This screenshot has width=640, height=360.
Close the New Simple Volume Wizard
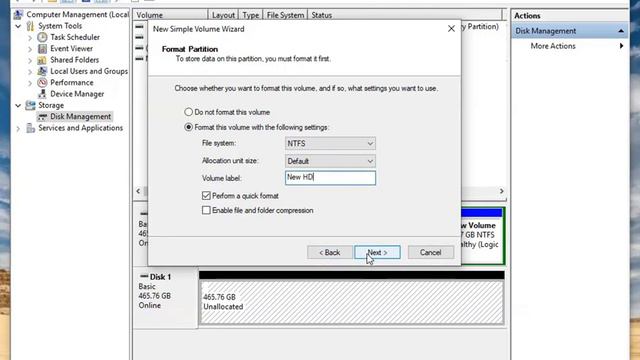(x=451, y=29)
